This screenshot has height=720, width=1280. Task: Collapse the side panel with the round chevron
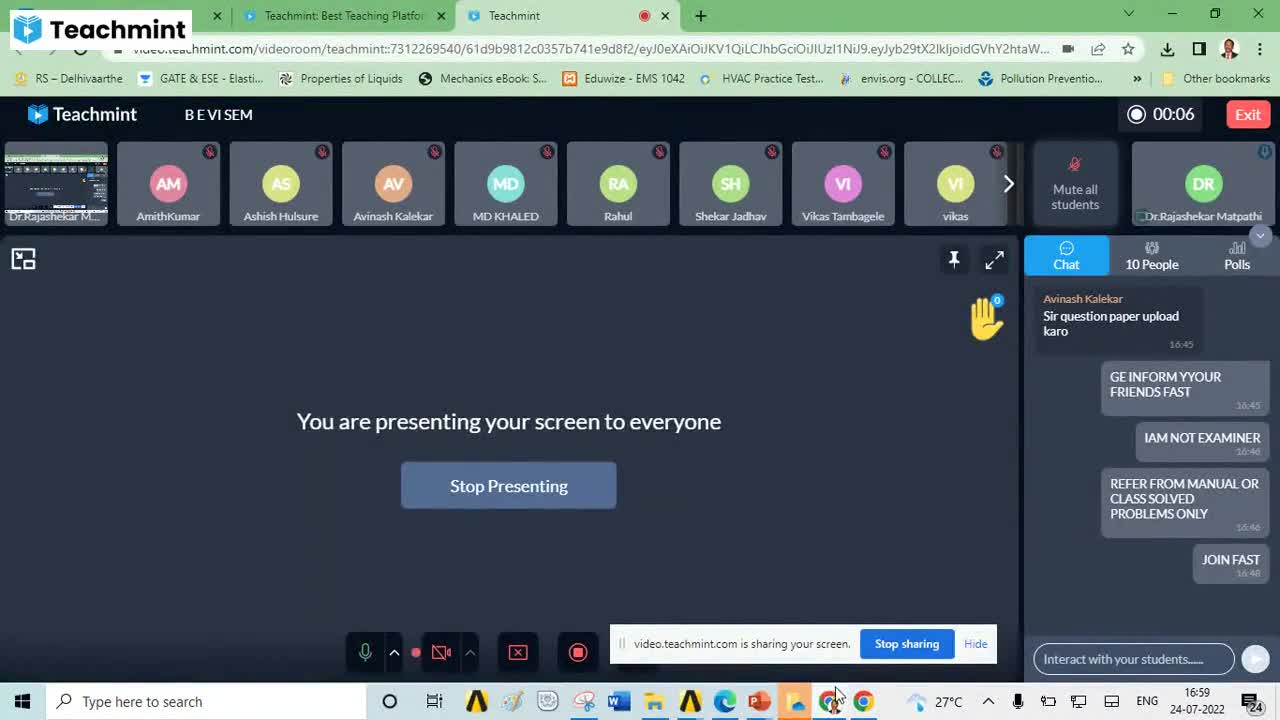click(1260, 236)
